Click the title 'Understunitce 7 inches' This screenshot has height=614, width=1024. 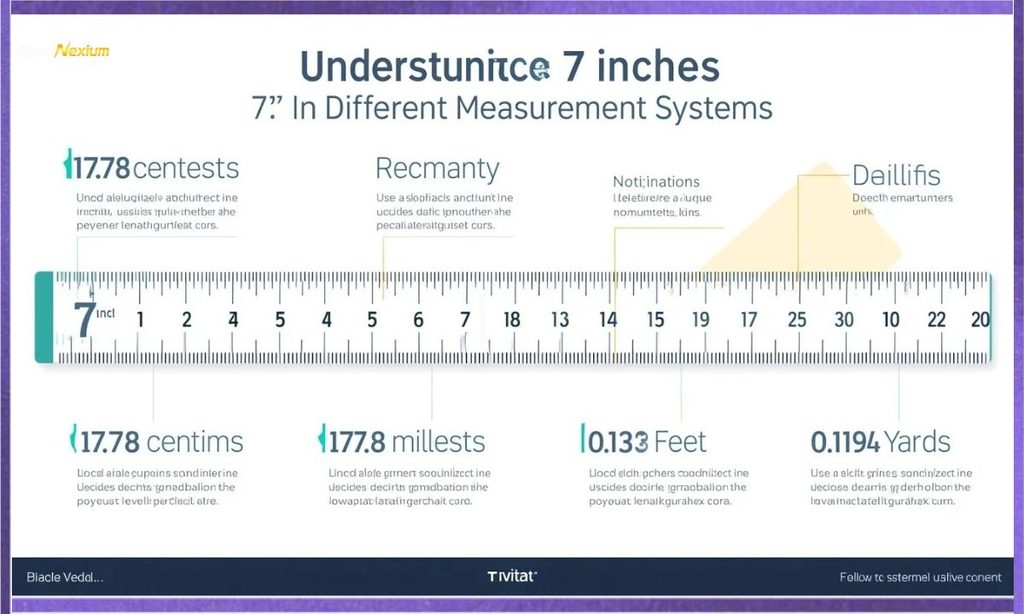pos(509,66)
